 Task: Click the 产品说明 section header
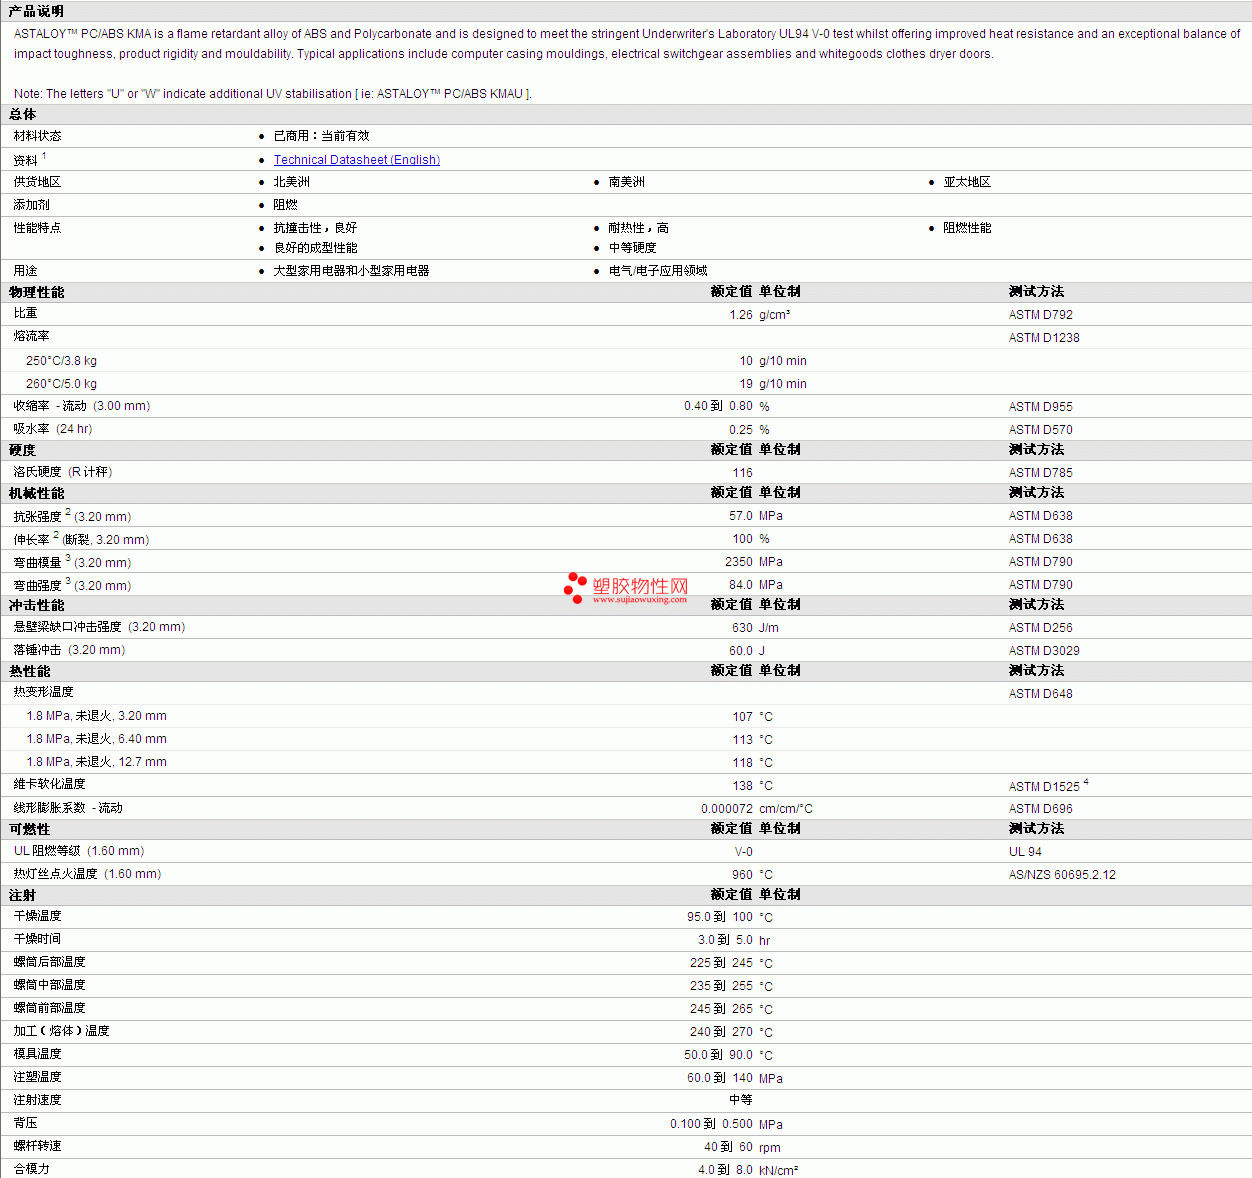click(x=36, y=11)
